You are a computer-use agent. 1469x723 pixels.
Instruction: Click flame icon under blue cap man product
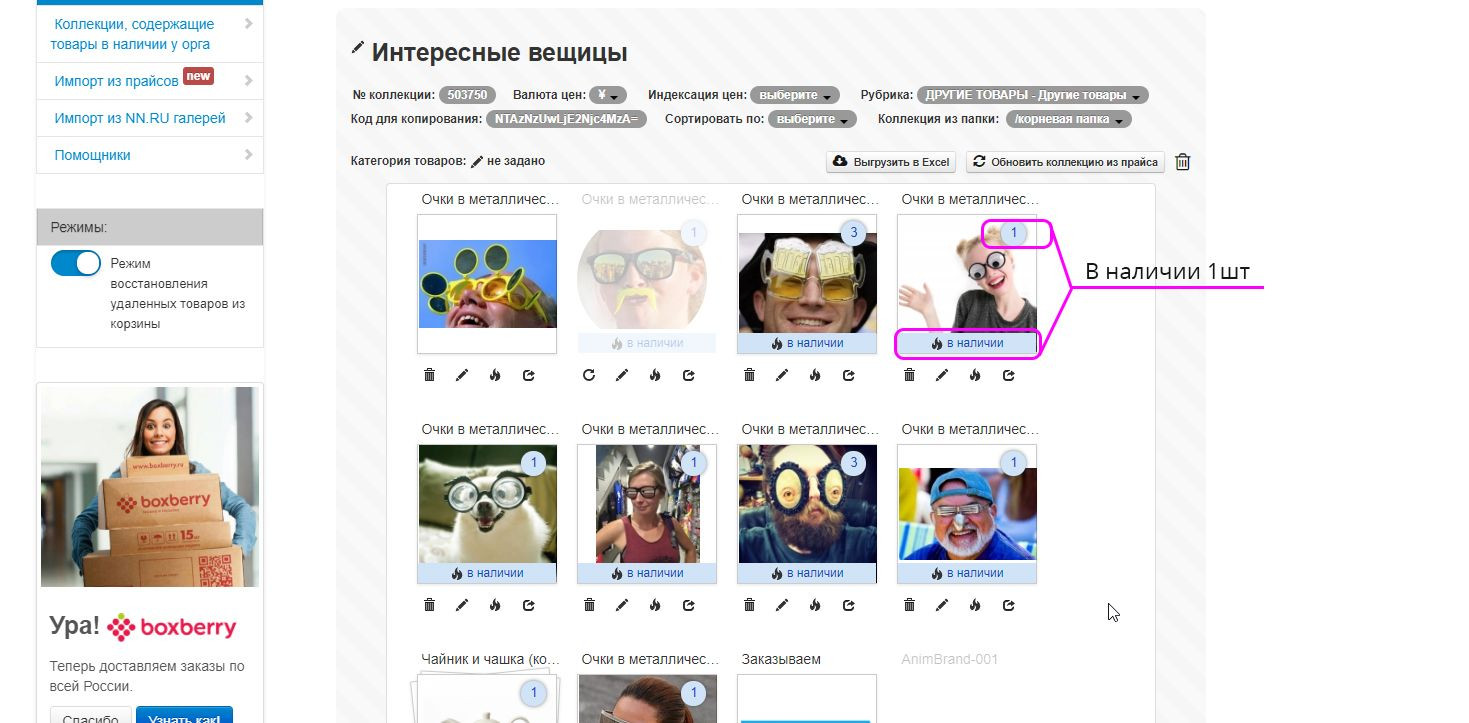[975, 605]
